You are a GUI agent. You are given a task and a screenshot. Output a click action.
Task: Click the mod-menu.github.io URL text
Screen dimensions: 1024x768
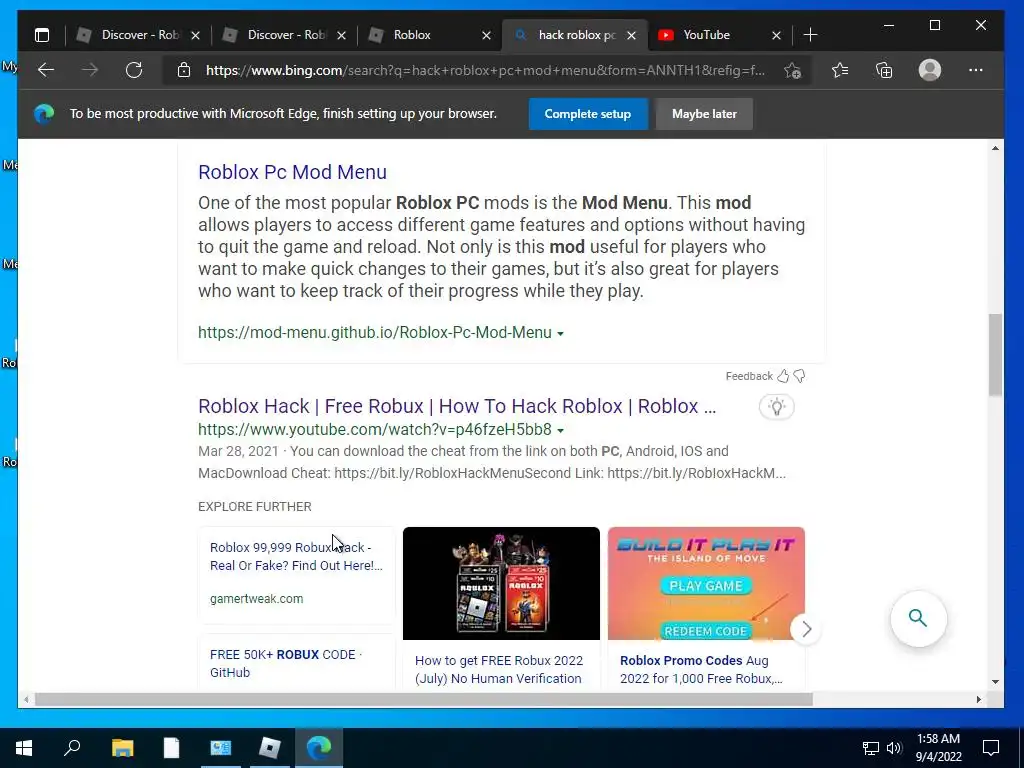375,332
